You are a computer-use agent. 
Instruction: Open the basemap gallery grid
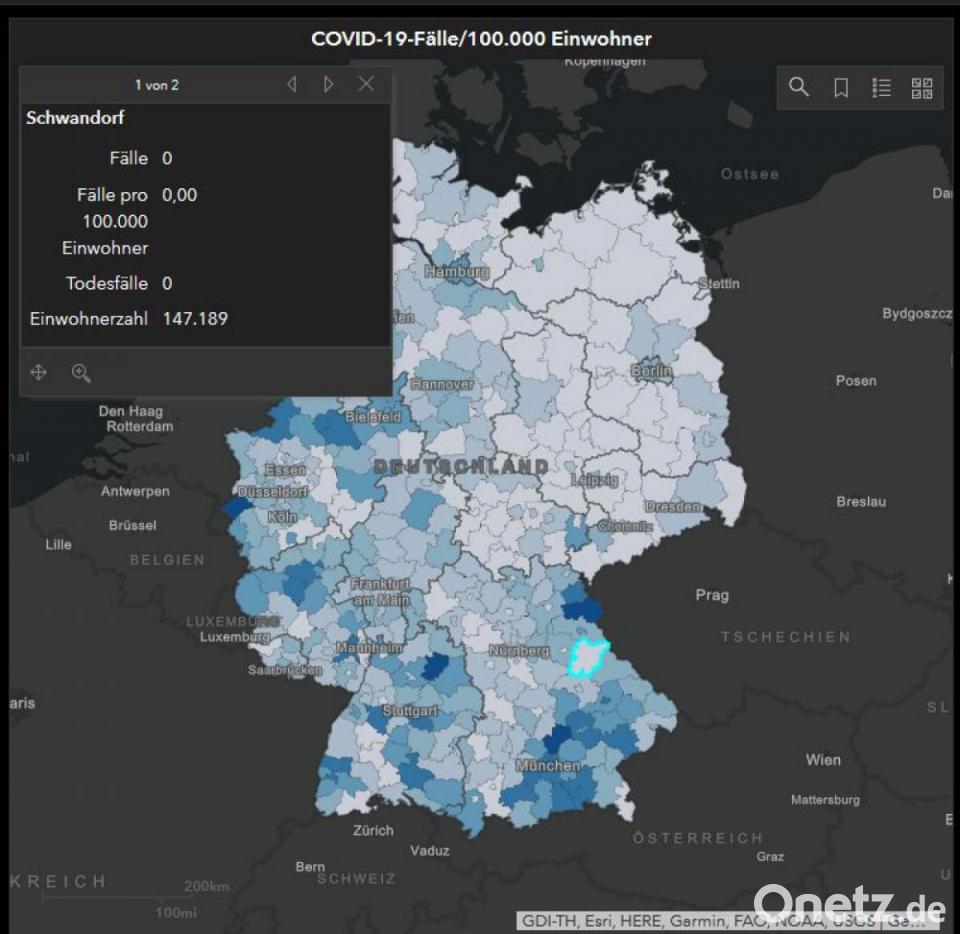point(921,87)
